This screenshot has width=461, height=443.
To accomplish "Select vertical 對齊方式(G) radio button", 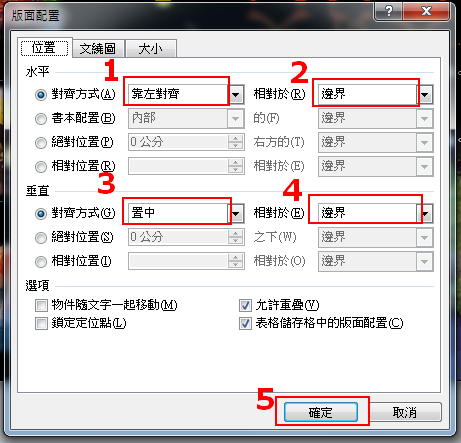I will point(41,214).
